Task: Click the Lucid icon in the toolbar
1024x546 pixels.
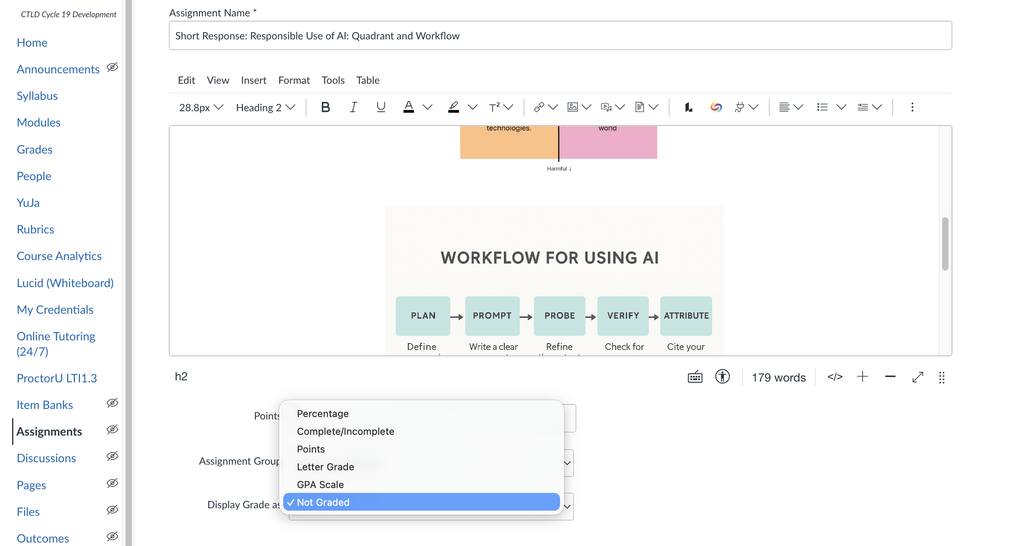Action: (x=688, y=107)
